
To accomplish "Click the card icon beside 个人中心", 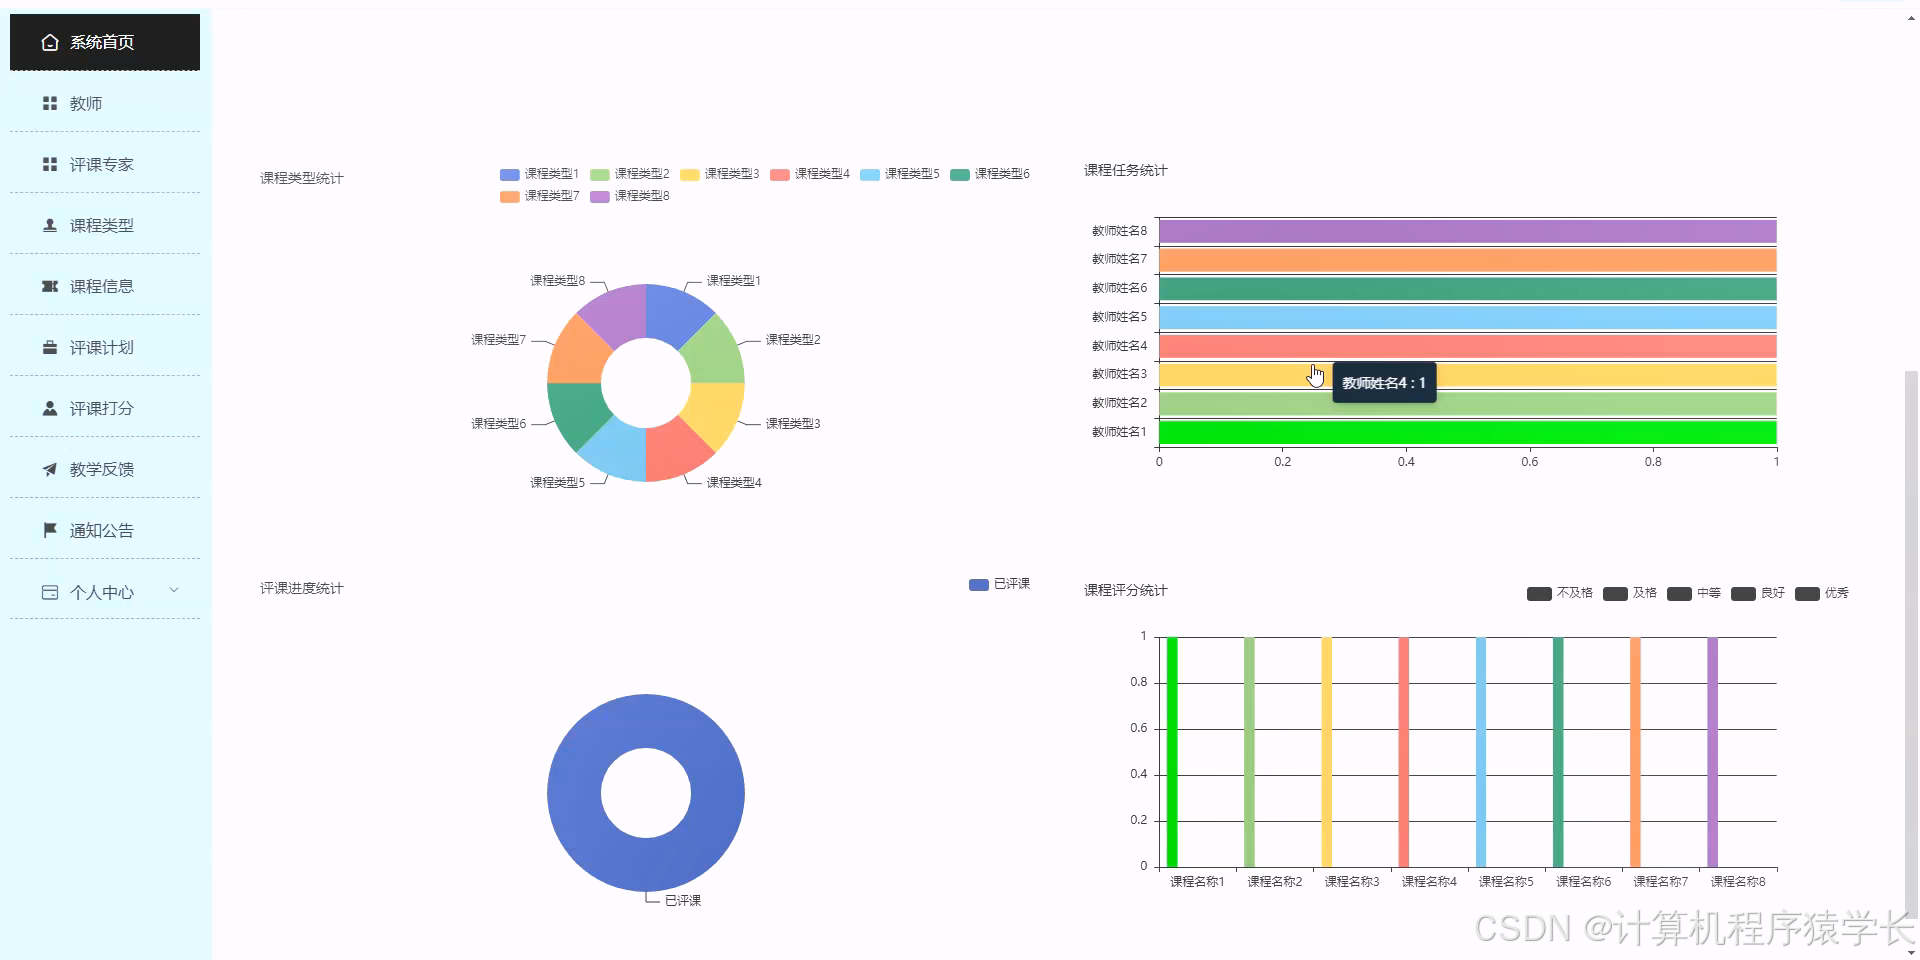I will 50,592.
